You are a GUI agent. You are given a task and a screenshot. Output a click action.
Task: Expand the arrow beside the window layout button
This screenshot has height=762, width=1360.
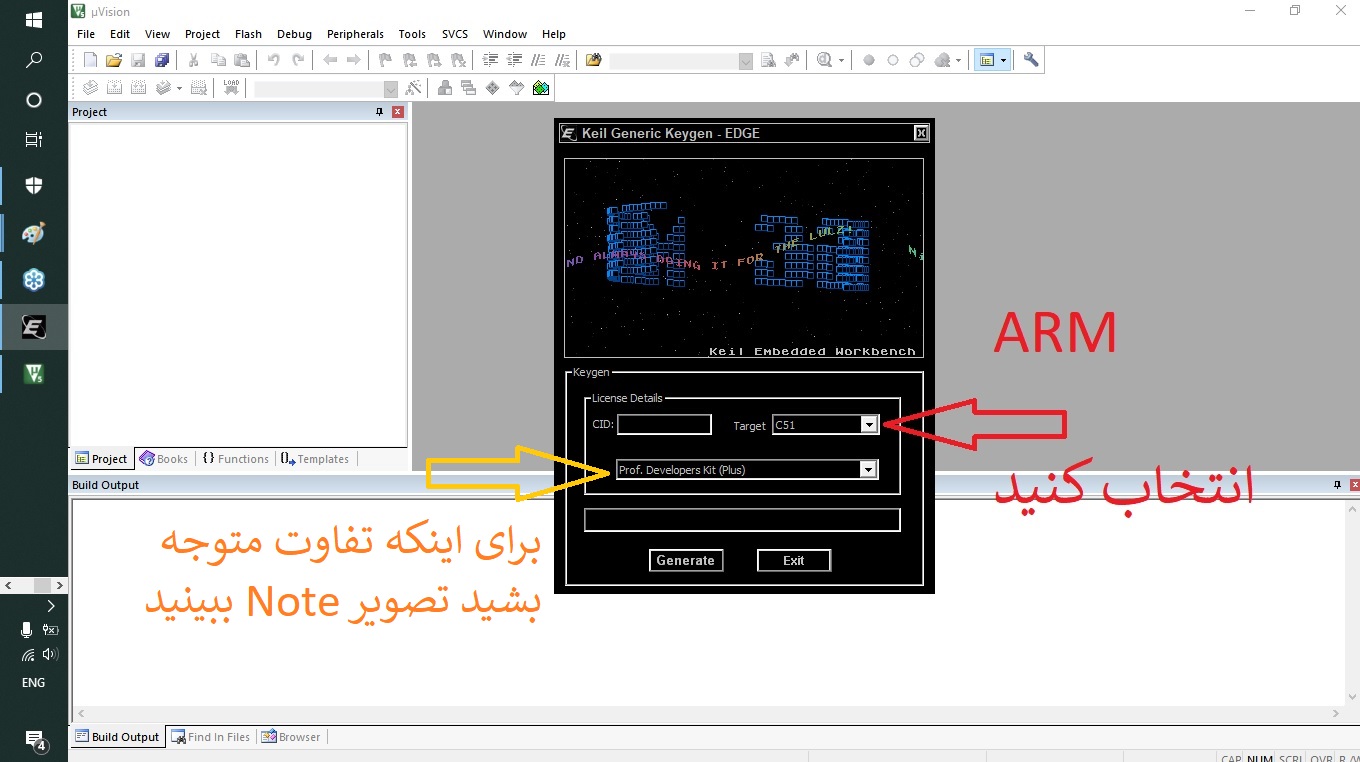[x=1003, y=60]
